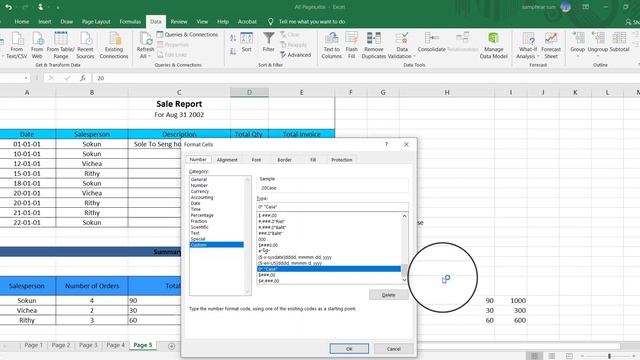Select the Currency category
This screenshot has height=360, width=640.
[x=200, y=191]
